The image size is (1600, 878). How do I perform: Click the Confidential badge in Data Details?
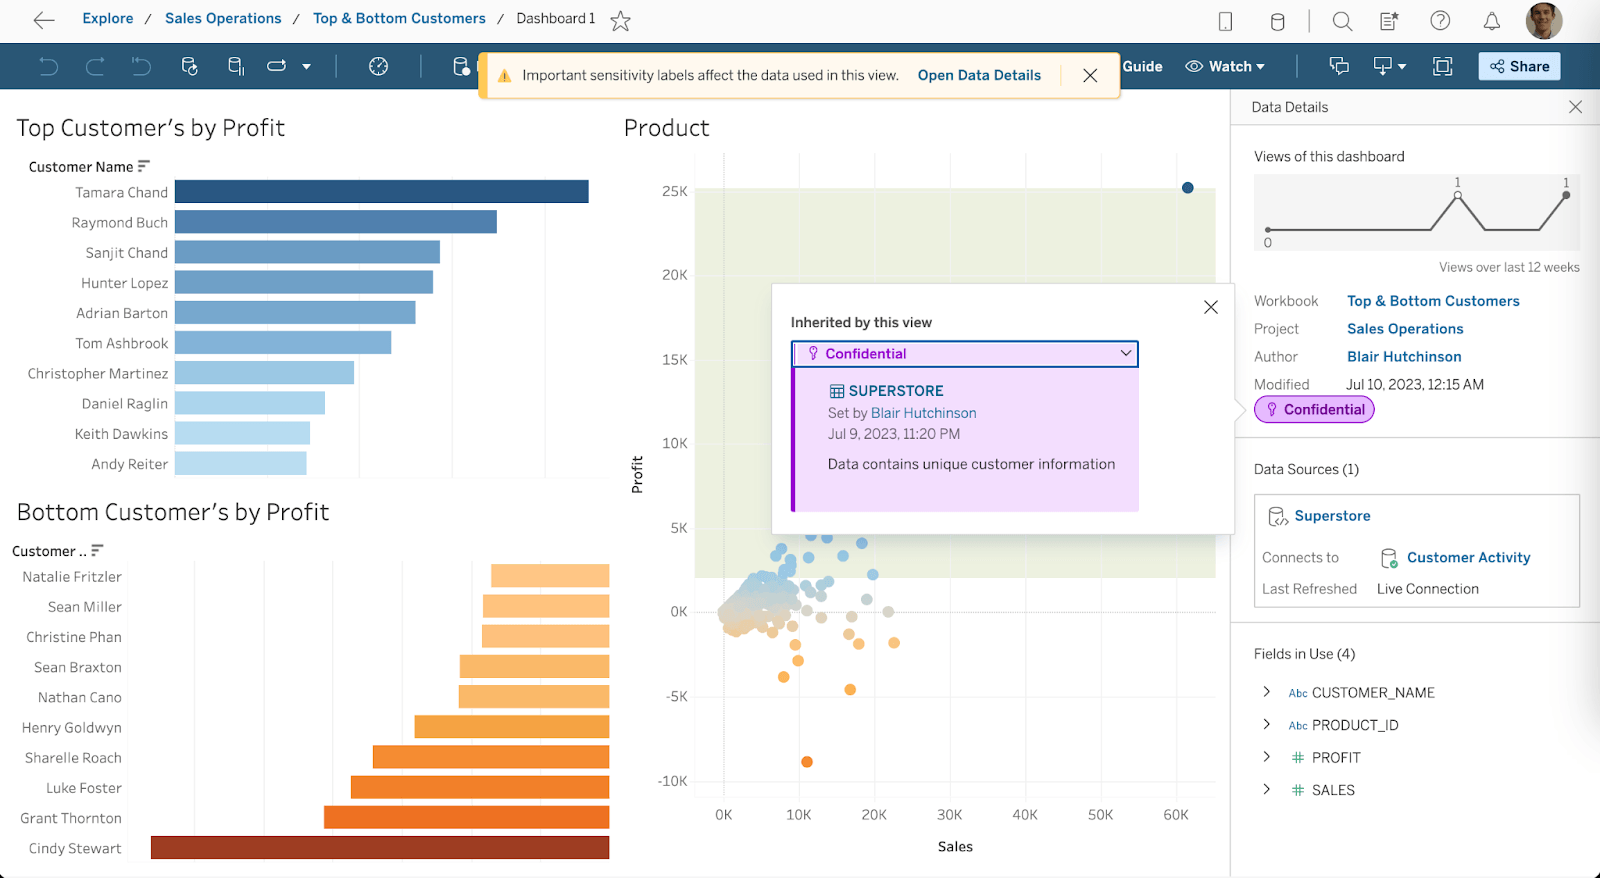pyautogui.click(x=1314, y=409)
